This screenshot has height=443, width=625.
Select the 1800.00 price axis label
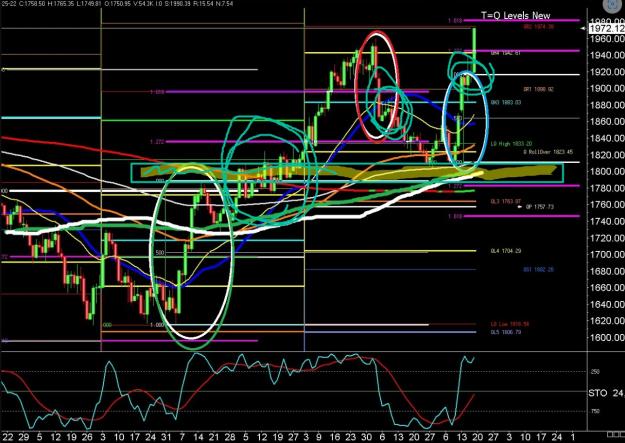607,171
